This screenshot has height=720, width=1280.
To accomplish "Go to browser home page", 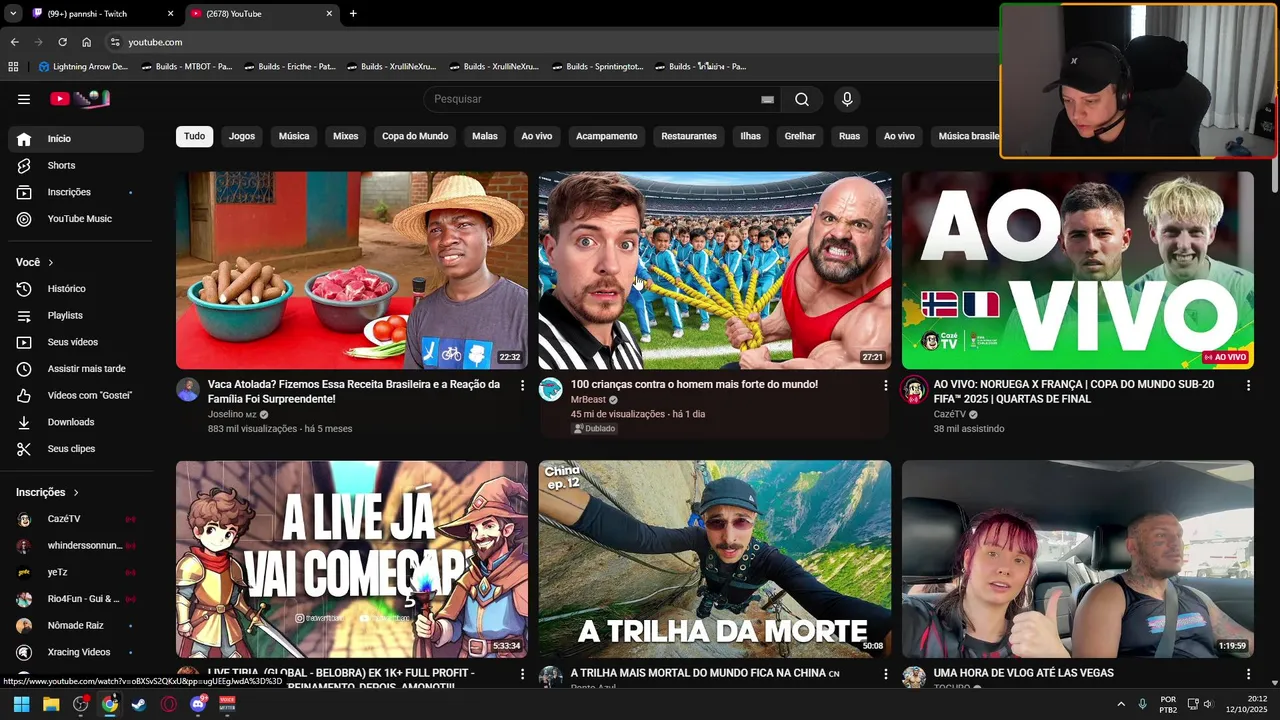I will click(x=86, y=42).
